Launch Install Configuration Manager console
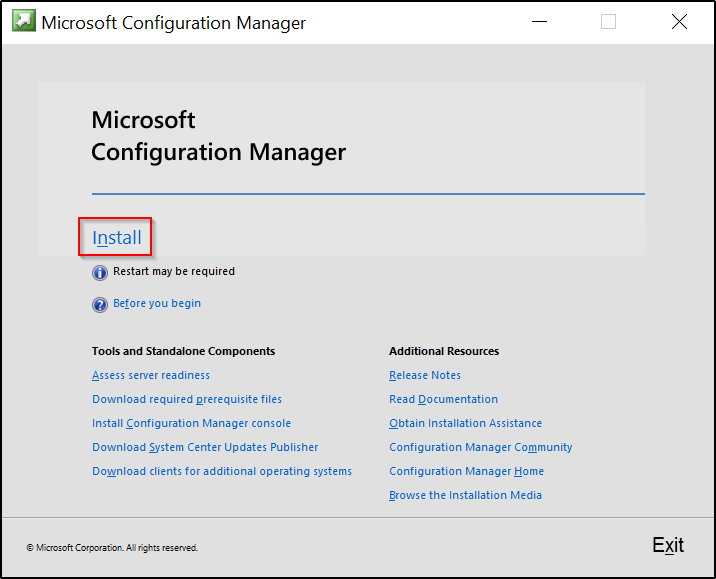 point(191,423)
